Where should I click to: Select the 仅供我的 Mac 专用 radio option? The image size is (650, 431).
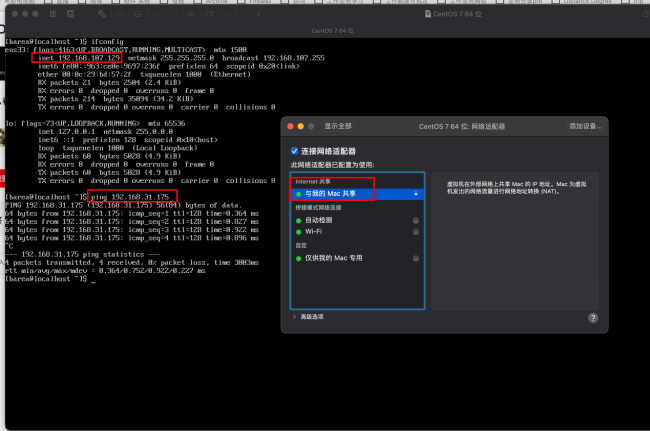click(x=416, y=258)
